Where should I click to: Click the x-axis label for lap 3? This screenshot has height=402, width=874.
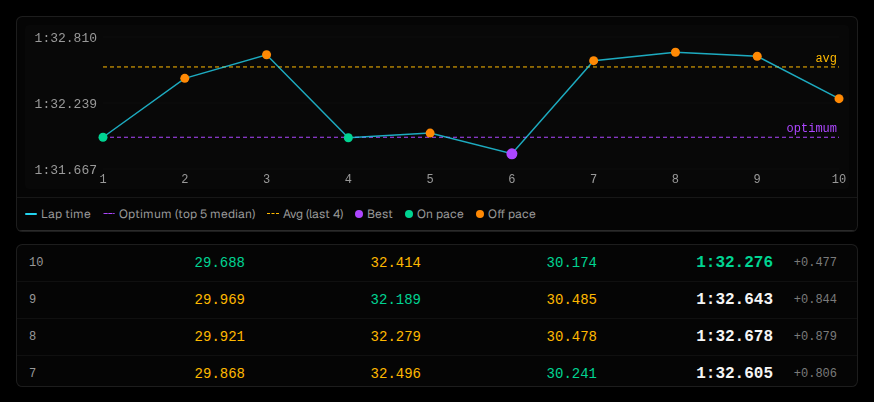point(266,179)
